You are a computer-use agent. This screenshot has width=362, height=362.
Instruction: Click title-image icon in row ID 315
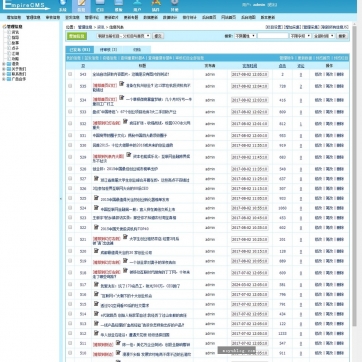[x=96, y=304]
